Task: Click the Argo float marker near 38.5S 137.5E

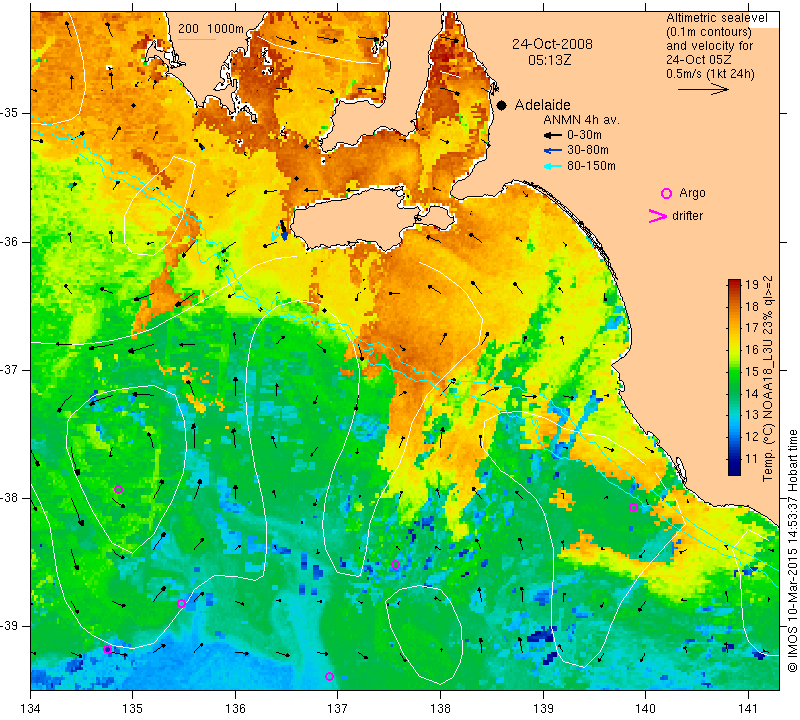Action: [395, 564]
